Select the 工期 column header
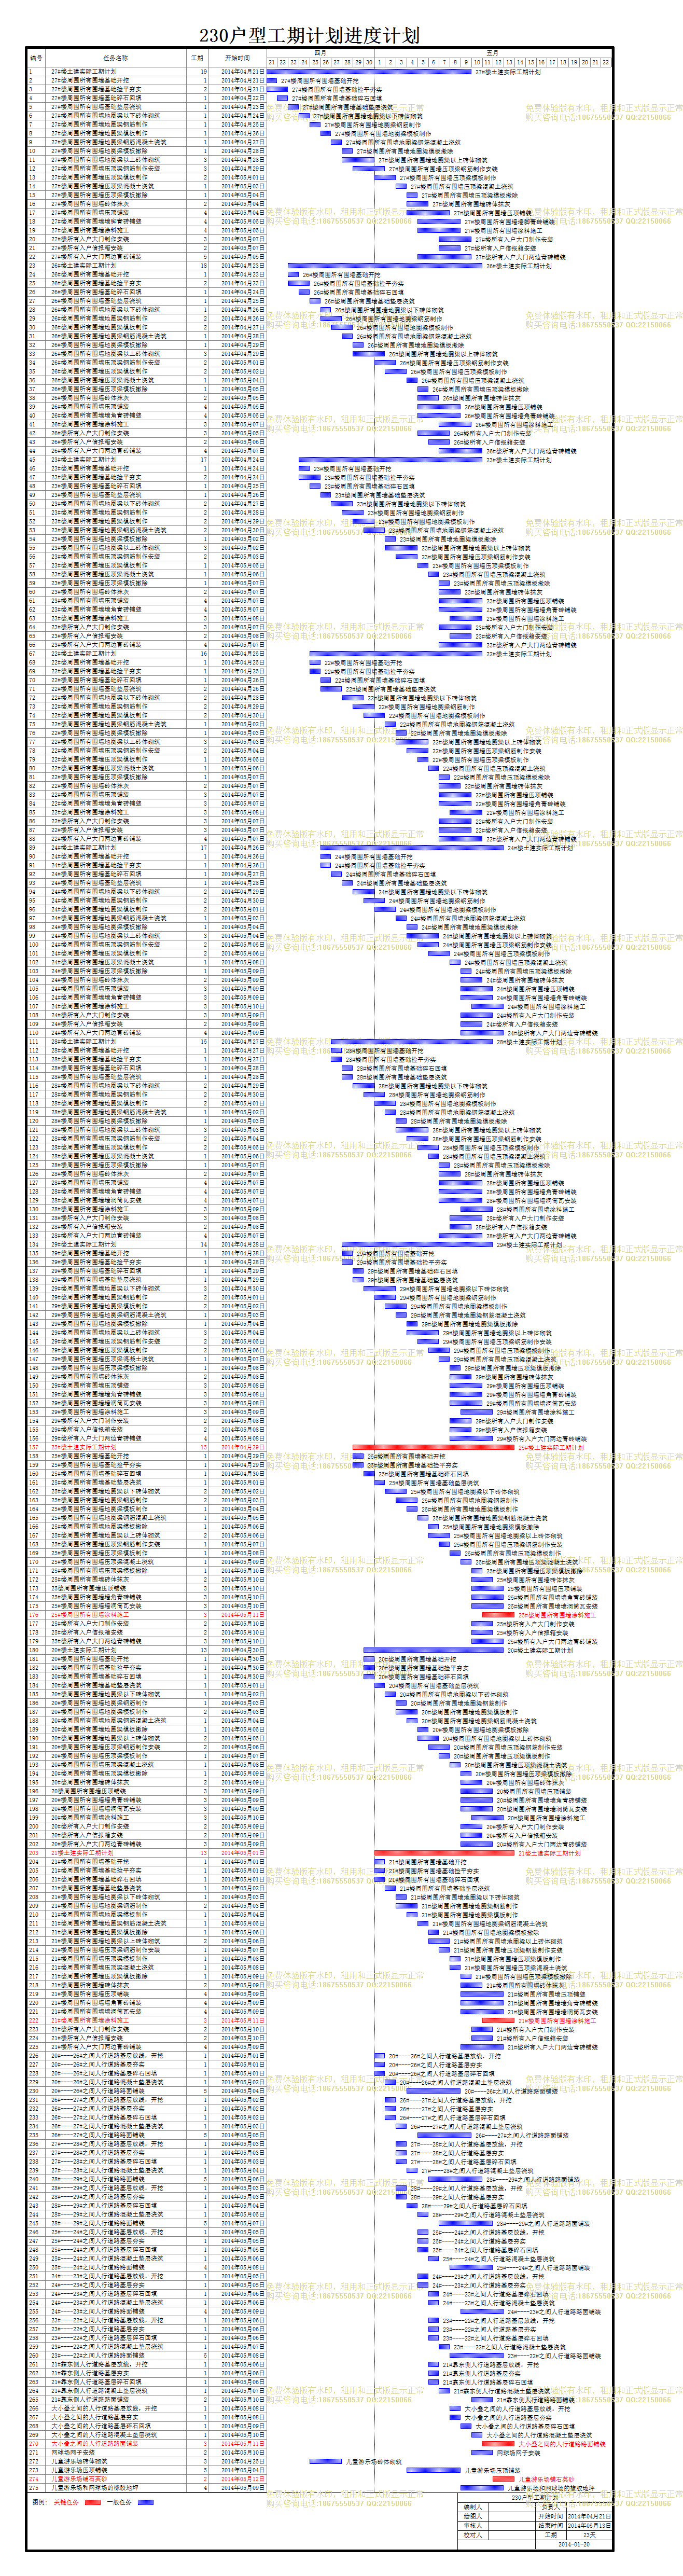Viewport: 683px width, 2576px height. click(197, 58)
